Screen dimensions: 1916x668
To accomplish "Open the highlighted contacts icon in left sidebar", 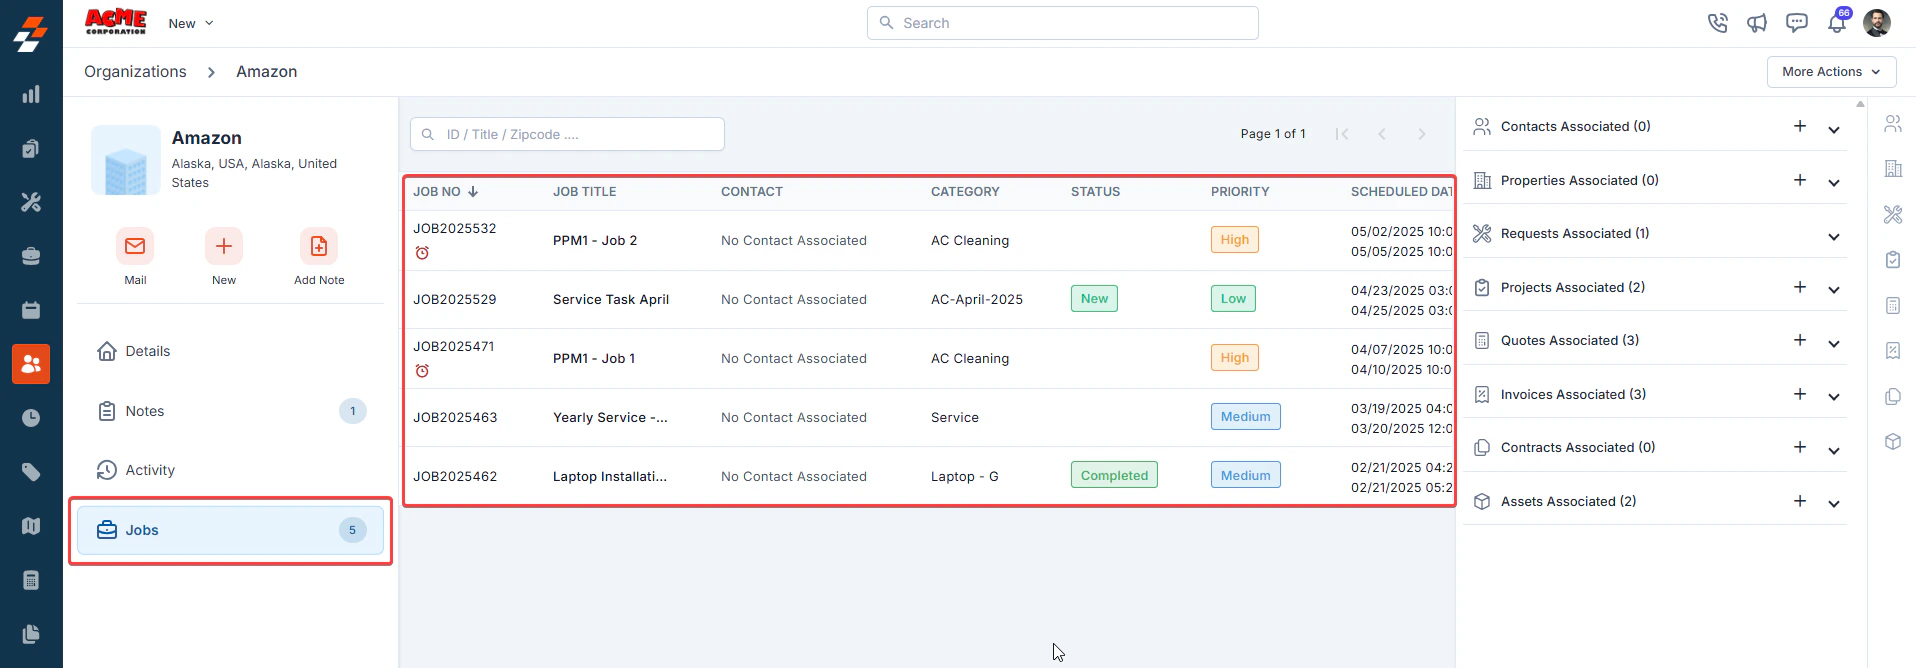I will tap(31, 364).
